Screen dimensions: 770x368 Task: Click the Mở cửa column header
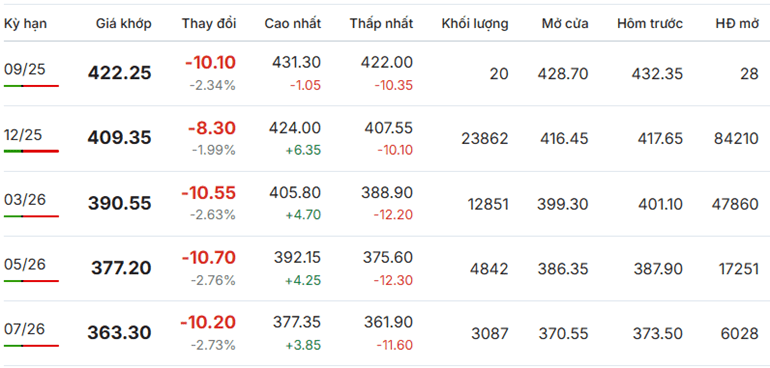point(565,24)
